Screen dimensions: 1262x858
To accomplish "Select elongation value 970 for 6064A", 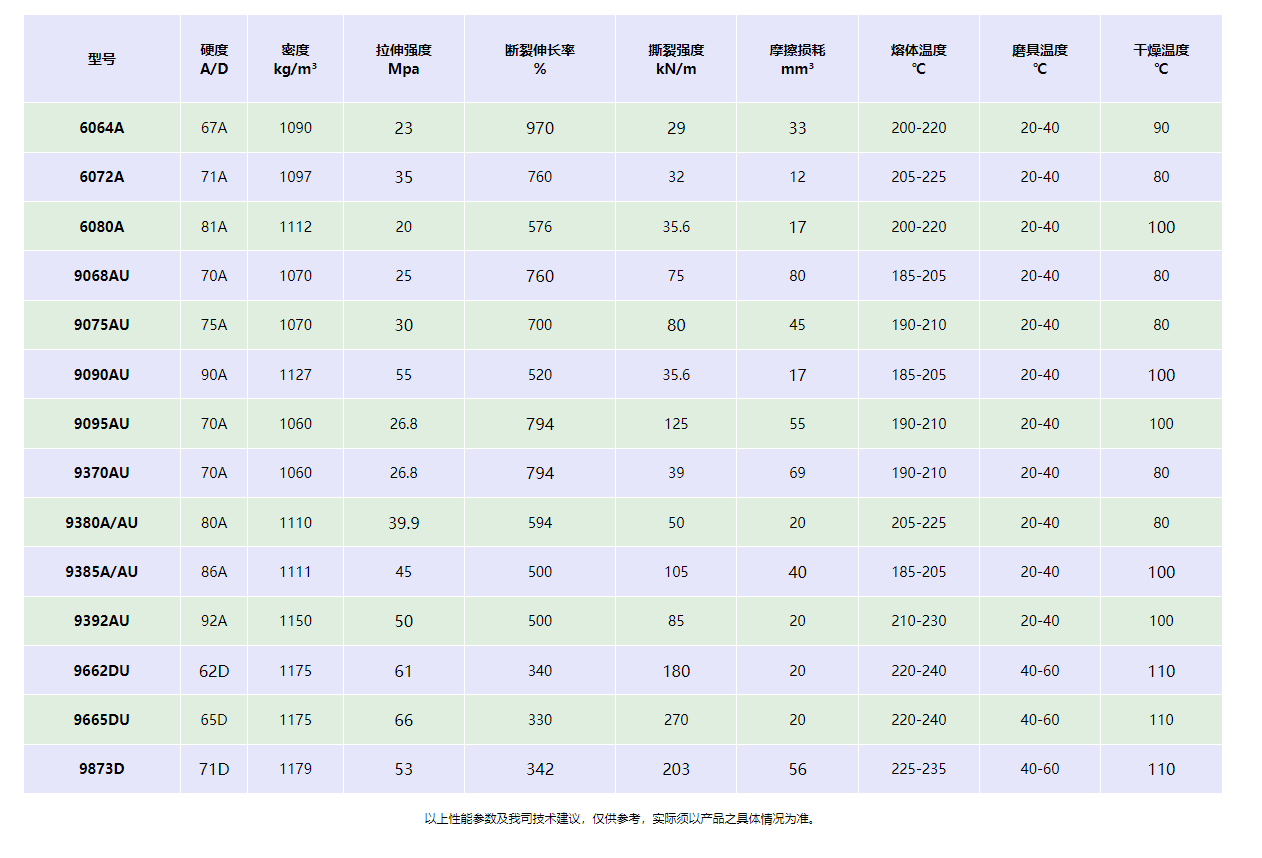I will 540,128.
